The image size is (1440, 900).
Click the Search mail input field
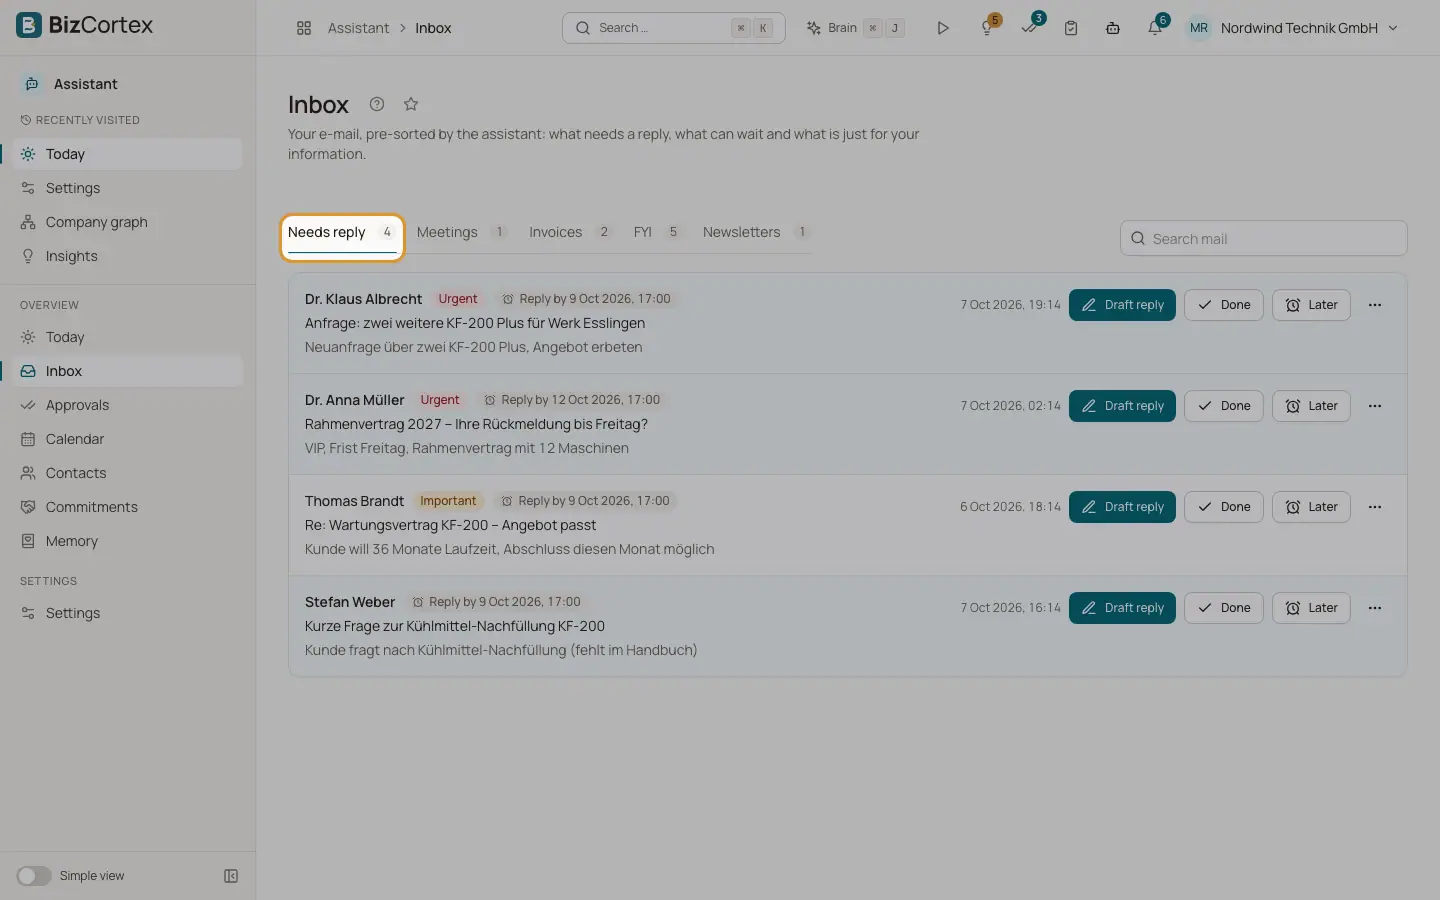click(1264, 239)
